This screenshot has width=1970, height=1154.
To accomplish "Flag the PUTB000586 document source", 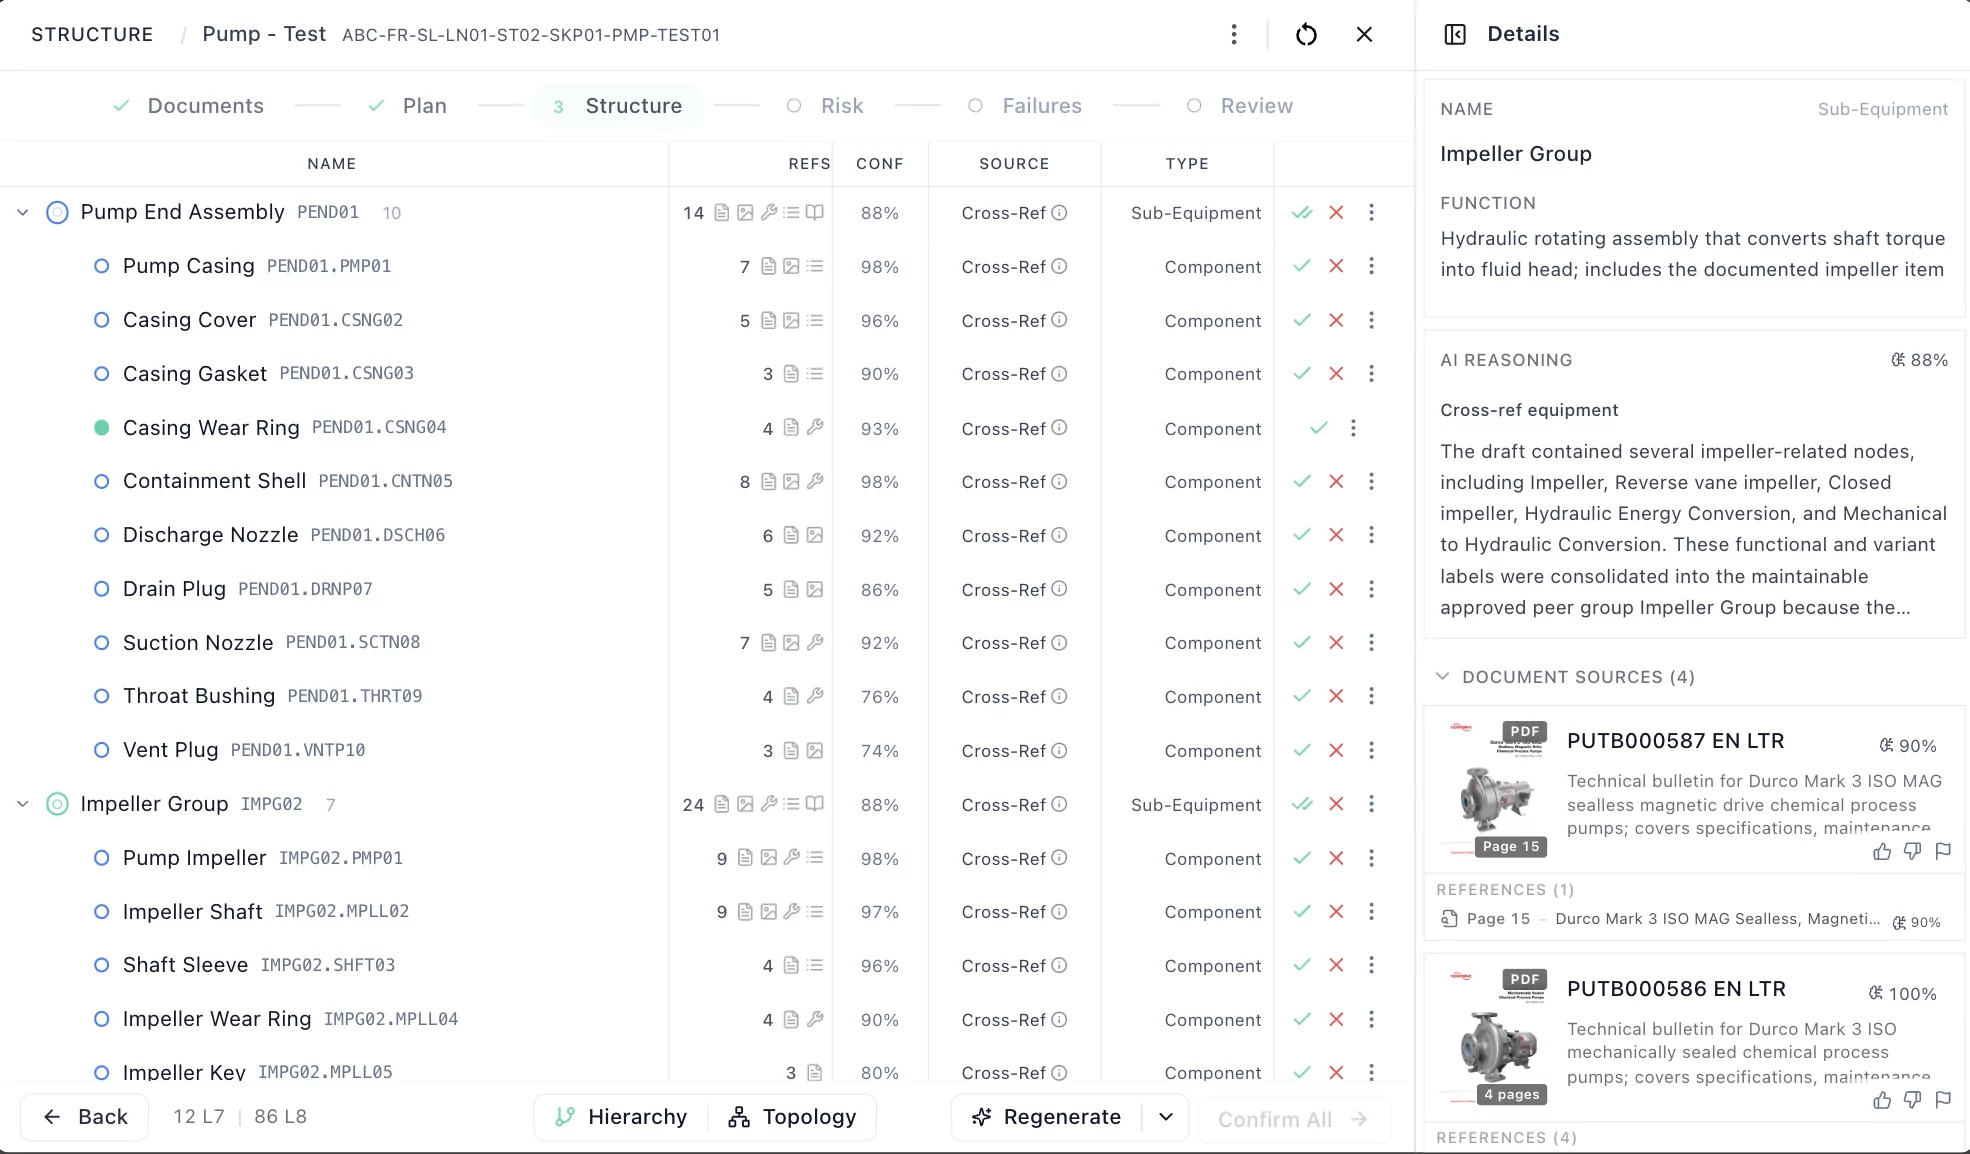I will tap(1944, 1100).
